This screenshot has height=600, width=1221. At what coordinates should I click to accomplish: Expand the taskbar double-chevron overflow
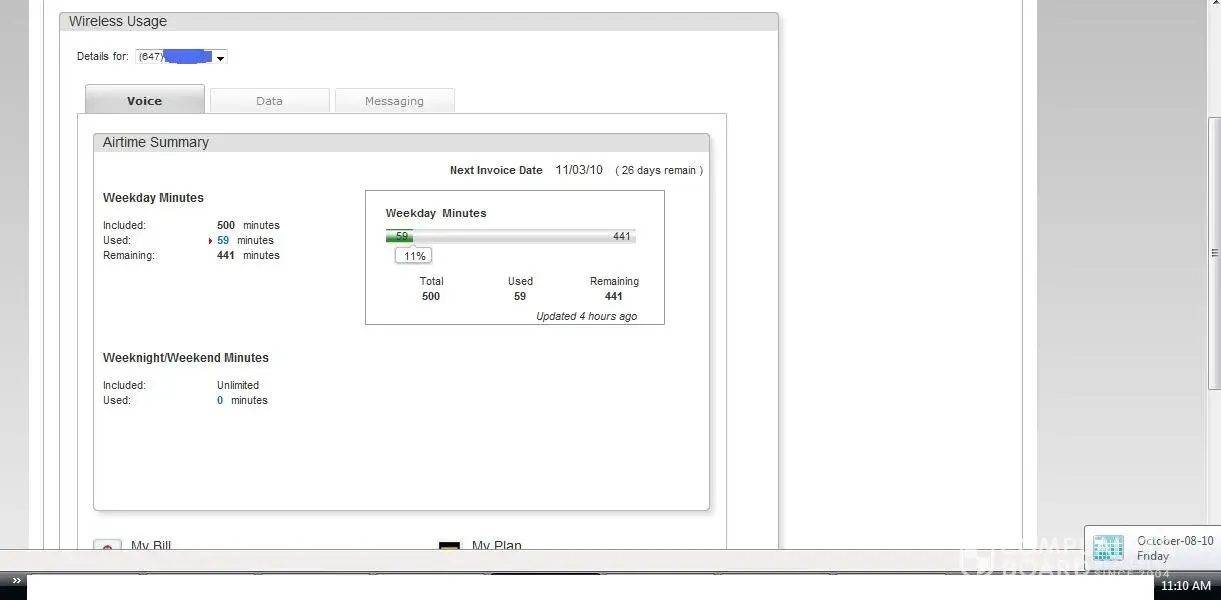16,581
